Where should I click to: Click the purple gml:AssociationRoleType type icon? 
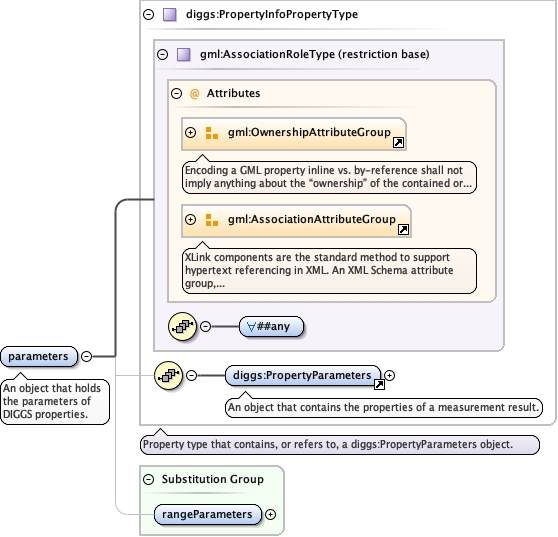[184, 54]
